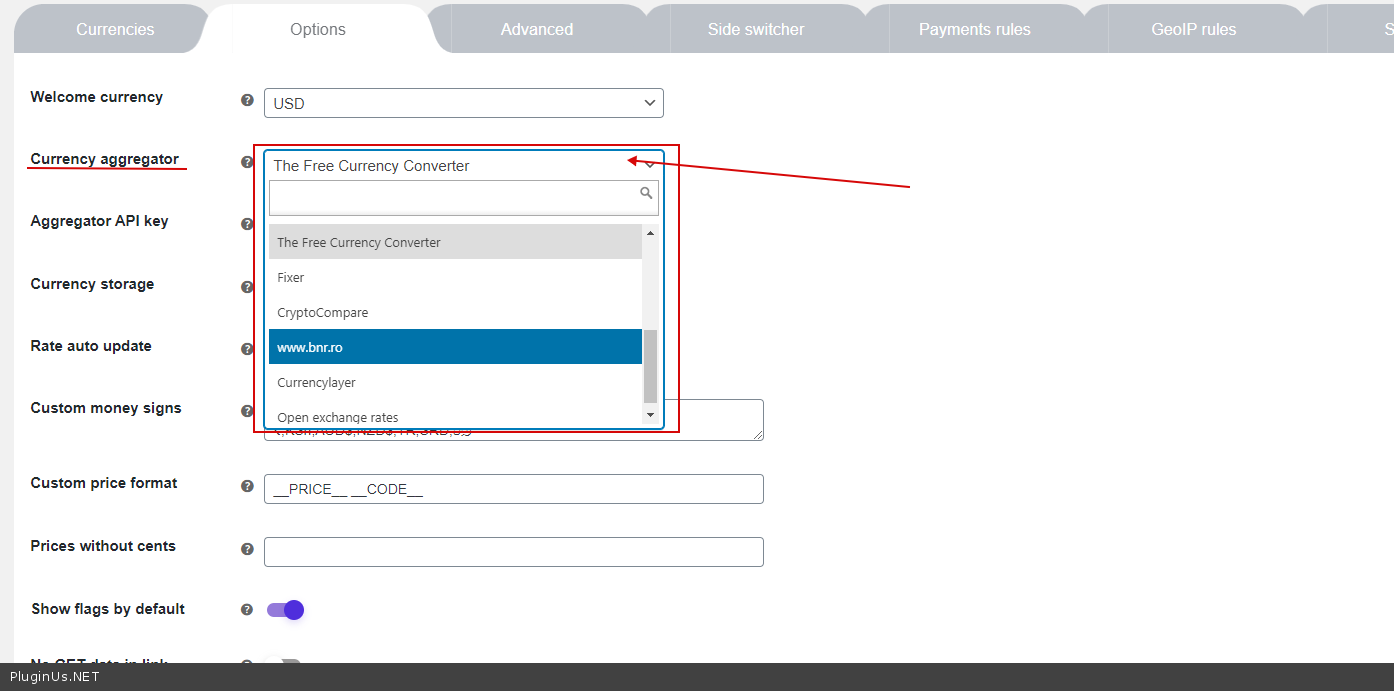This screenshot has width=1394, height=691.
Task: Go to the Payments rules tab
Action: coord(974,29)
